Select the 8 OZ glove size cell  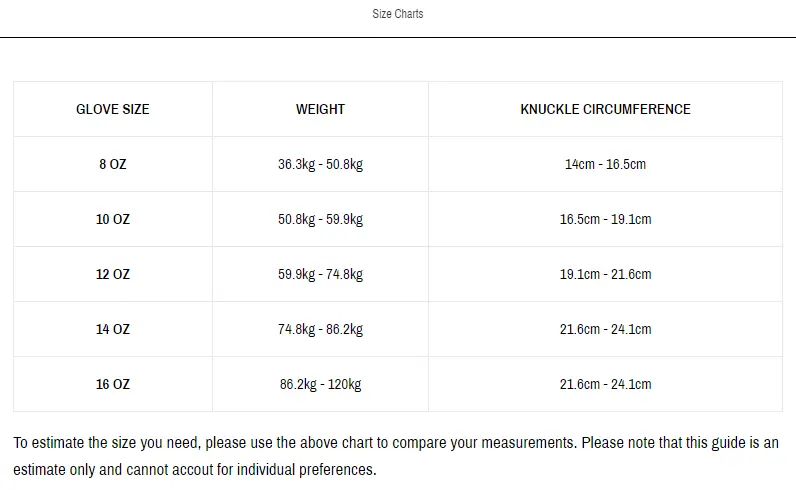113,164
